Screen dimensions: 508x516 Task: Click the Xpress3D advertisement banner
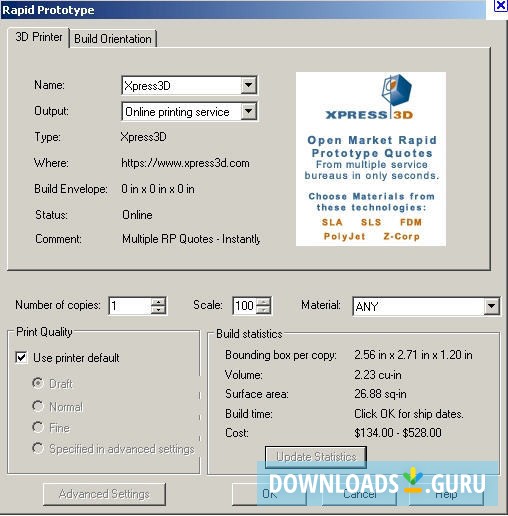pyautogui.click(x=371, y=159)
